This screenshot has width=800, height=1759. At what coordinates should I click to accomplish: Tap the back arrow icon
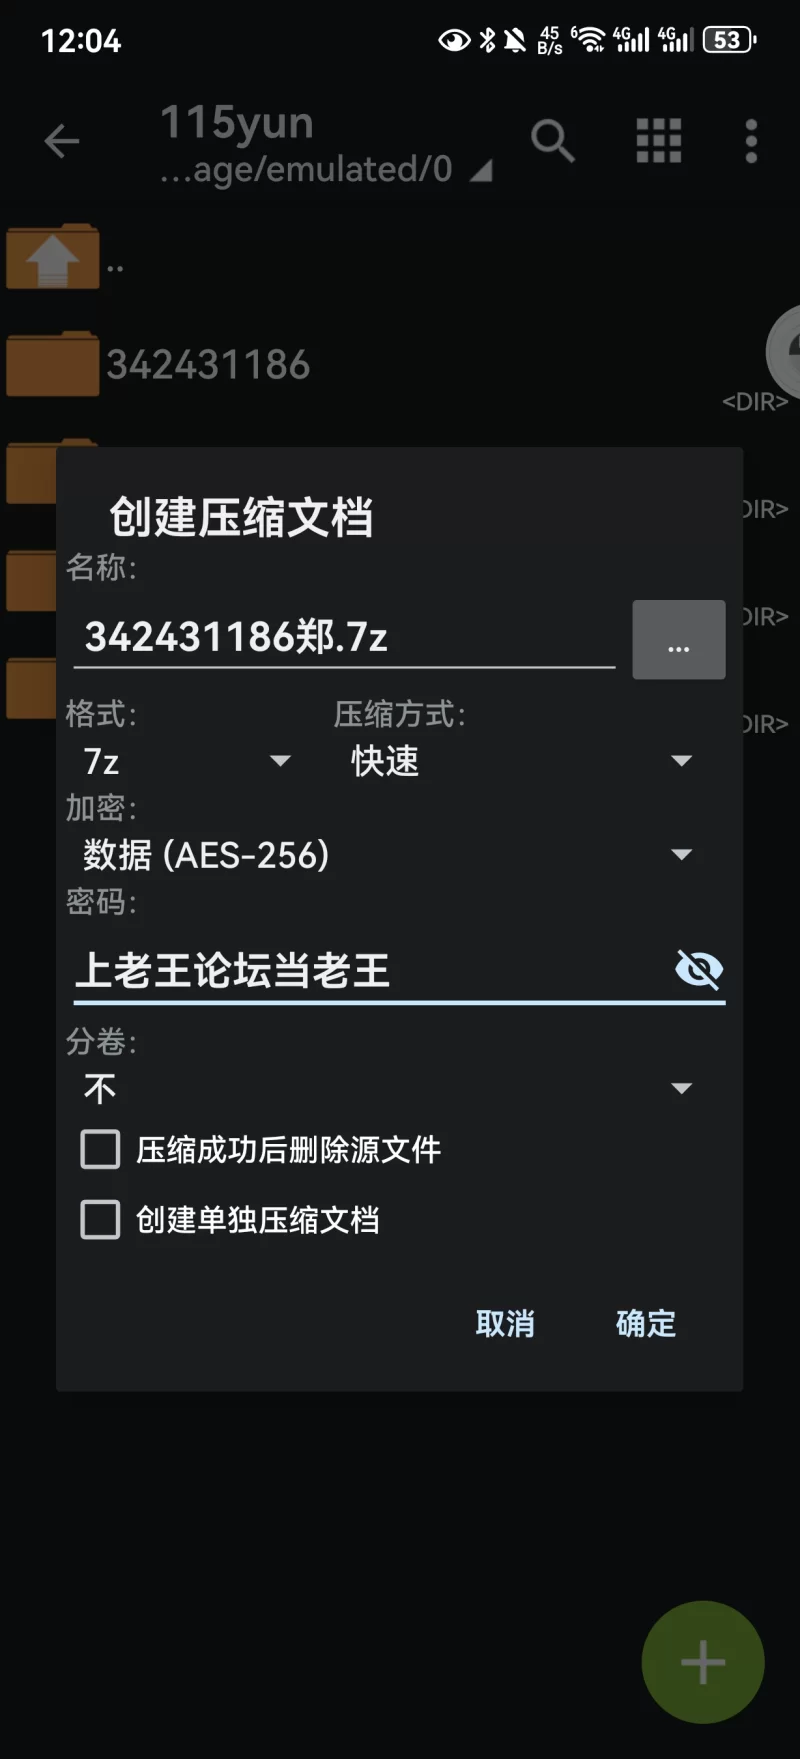62,141
